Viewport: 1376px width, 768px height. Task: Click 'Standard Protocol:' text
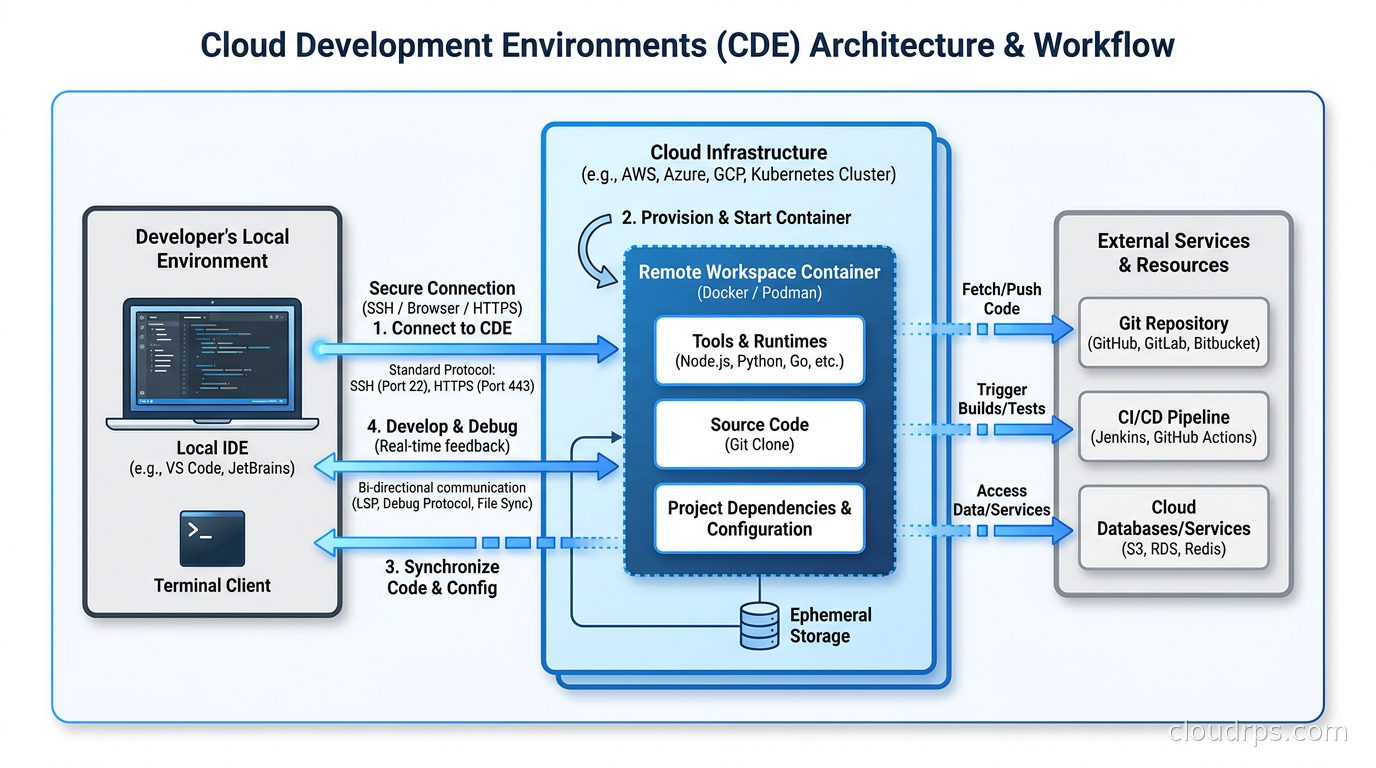pos(442,370)
